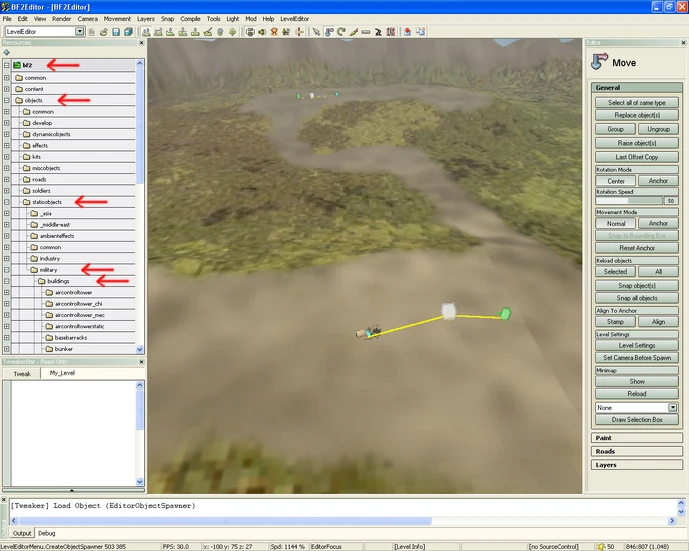The height and width of the screenshot is (551, 689).
Task: Click the Save icon in the toolbar
Action: pos(117,31)
